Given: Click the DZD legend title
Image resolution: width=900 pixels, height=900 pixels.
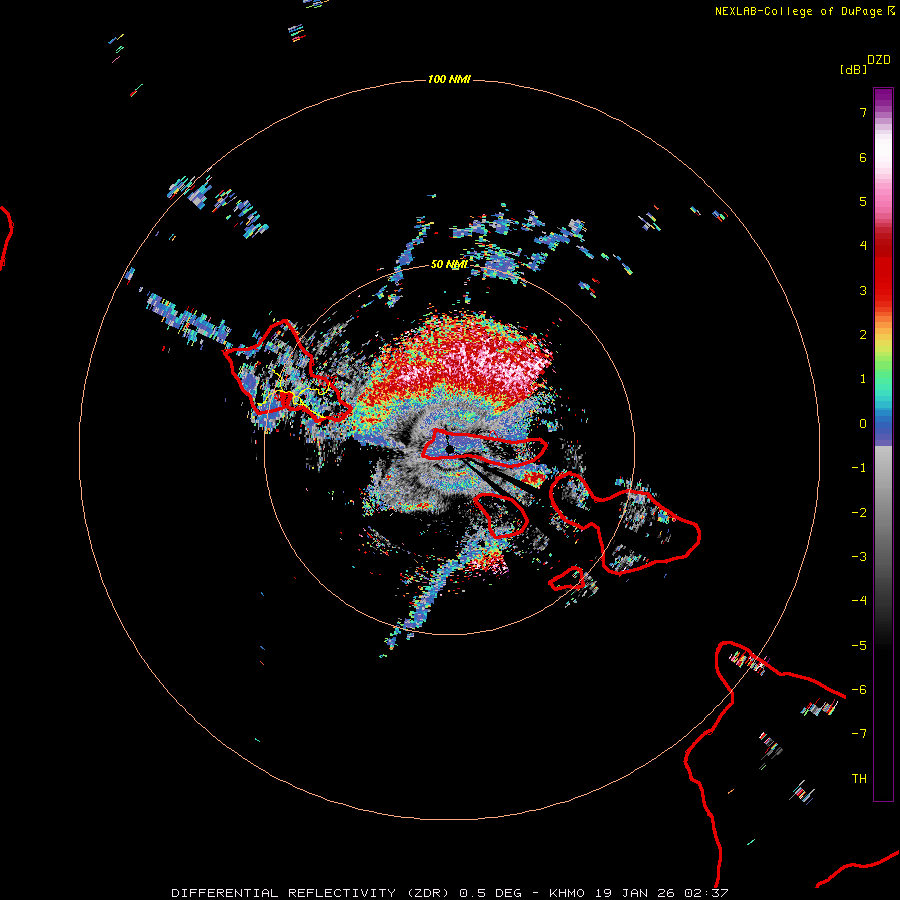Looking at the screenshot, I should (x=879, y=60).
